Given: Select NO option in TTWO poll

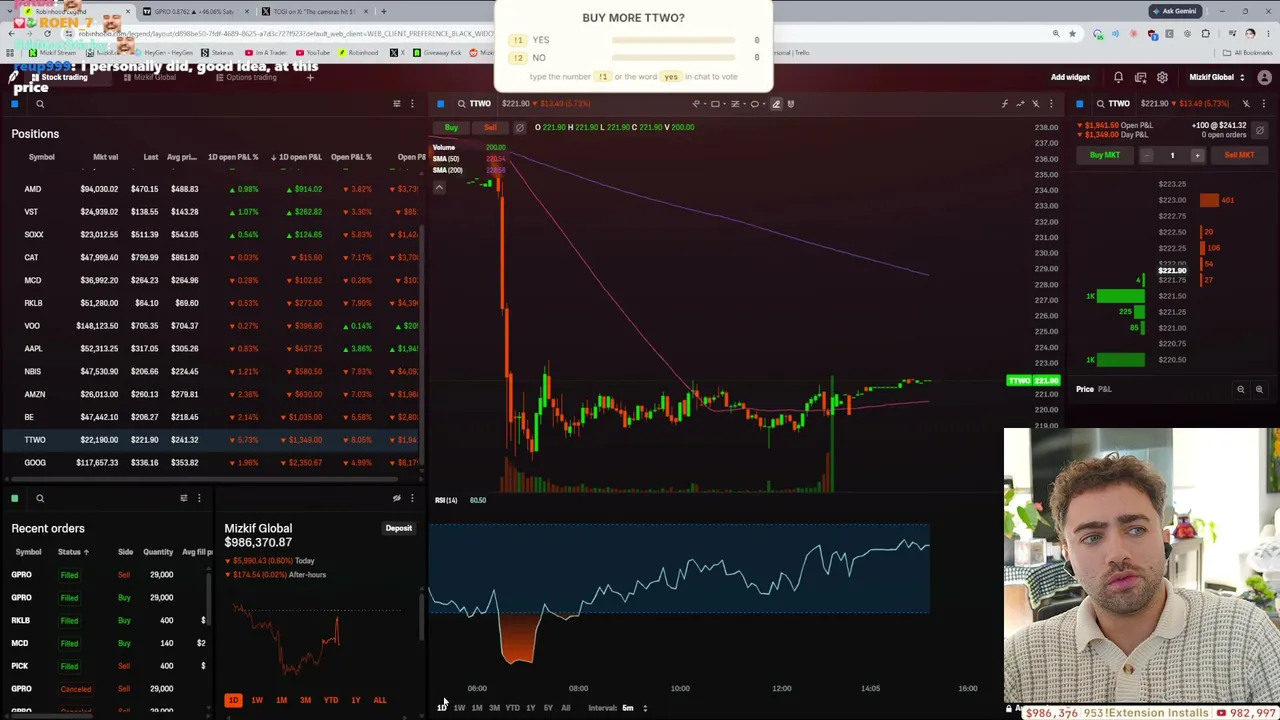Looking at the screenshot, I should click(634, 58).
